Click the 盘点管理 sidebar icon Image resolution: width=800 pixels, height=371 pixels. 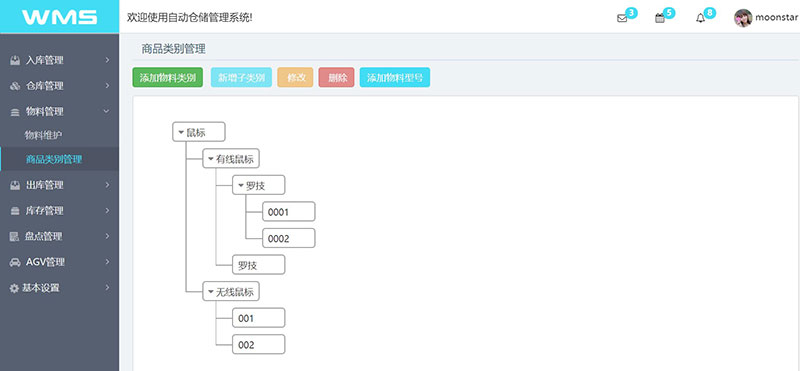coord(15,236)
